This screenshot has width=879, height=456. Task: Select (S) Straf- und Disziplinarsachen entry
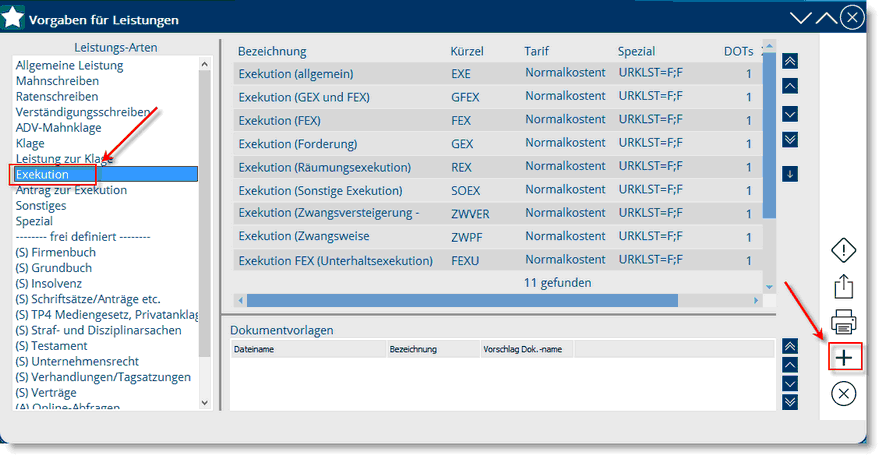click(99, 330)
